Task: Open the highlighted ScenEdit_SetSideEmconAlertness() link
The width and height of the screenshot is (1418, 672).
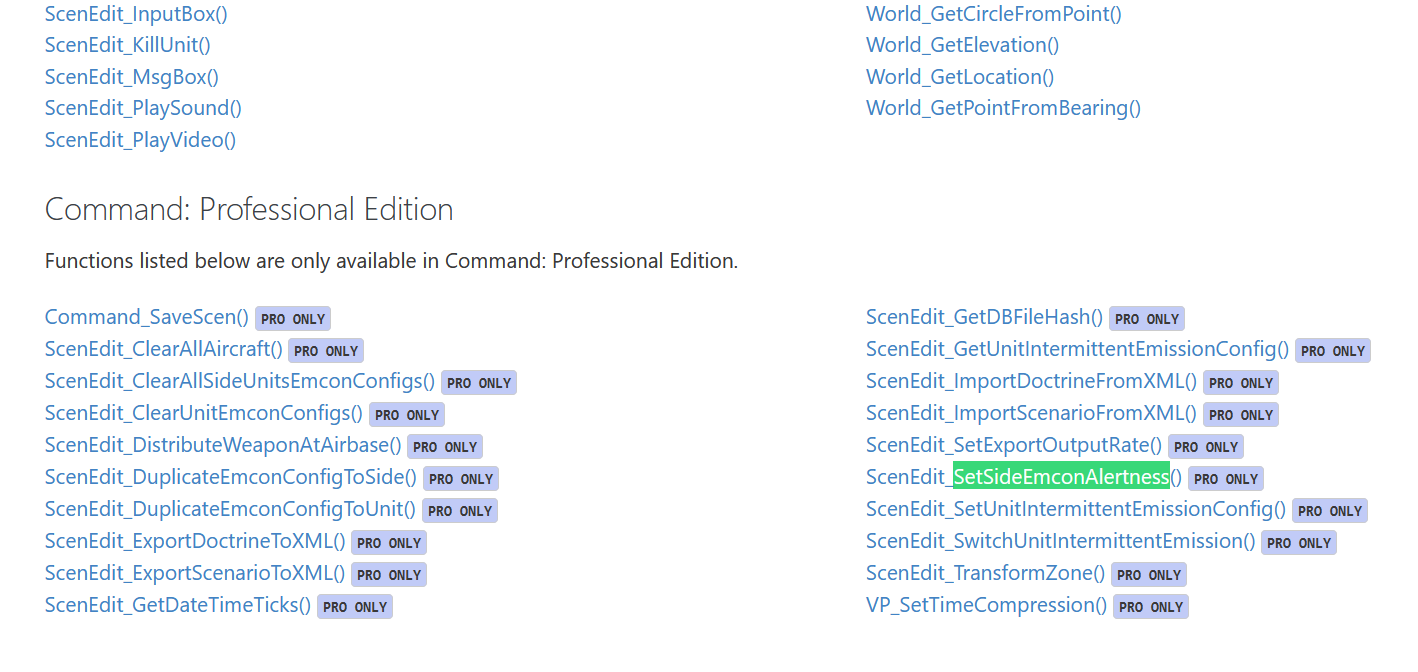Action: click(1024, 477)
